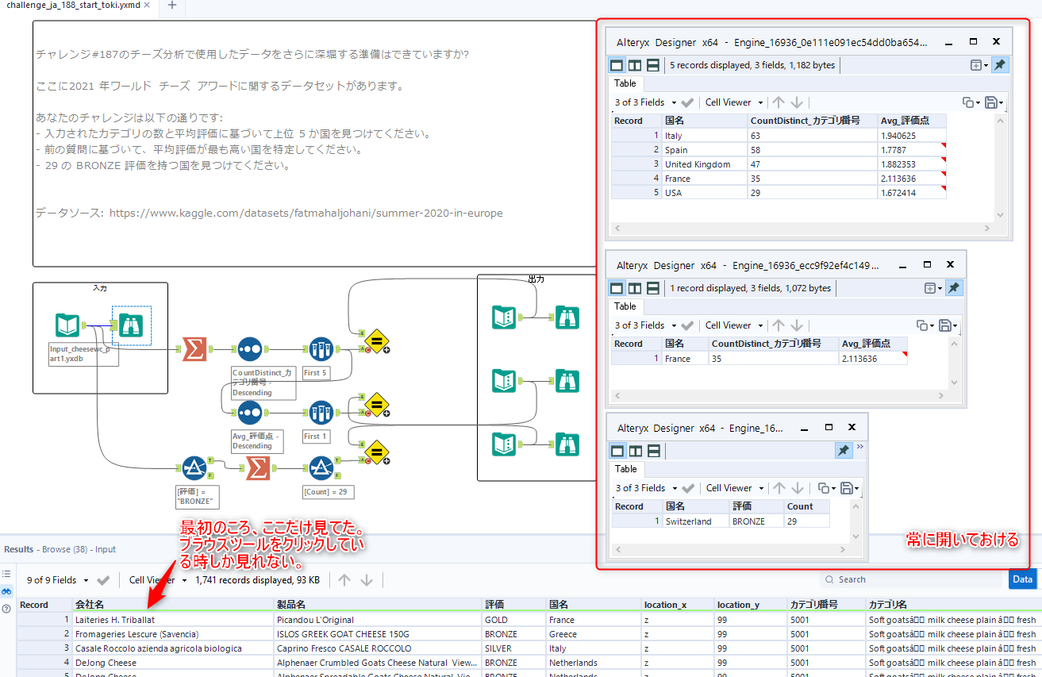Open the 3 of 3 Fields dropdown
This screenshot has width=1042, height=677.
click(x=639, y=101)
